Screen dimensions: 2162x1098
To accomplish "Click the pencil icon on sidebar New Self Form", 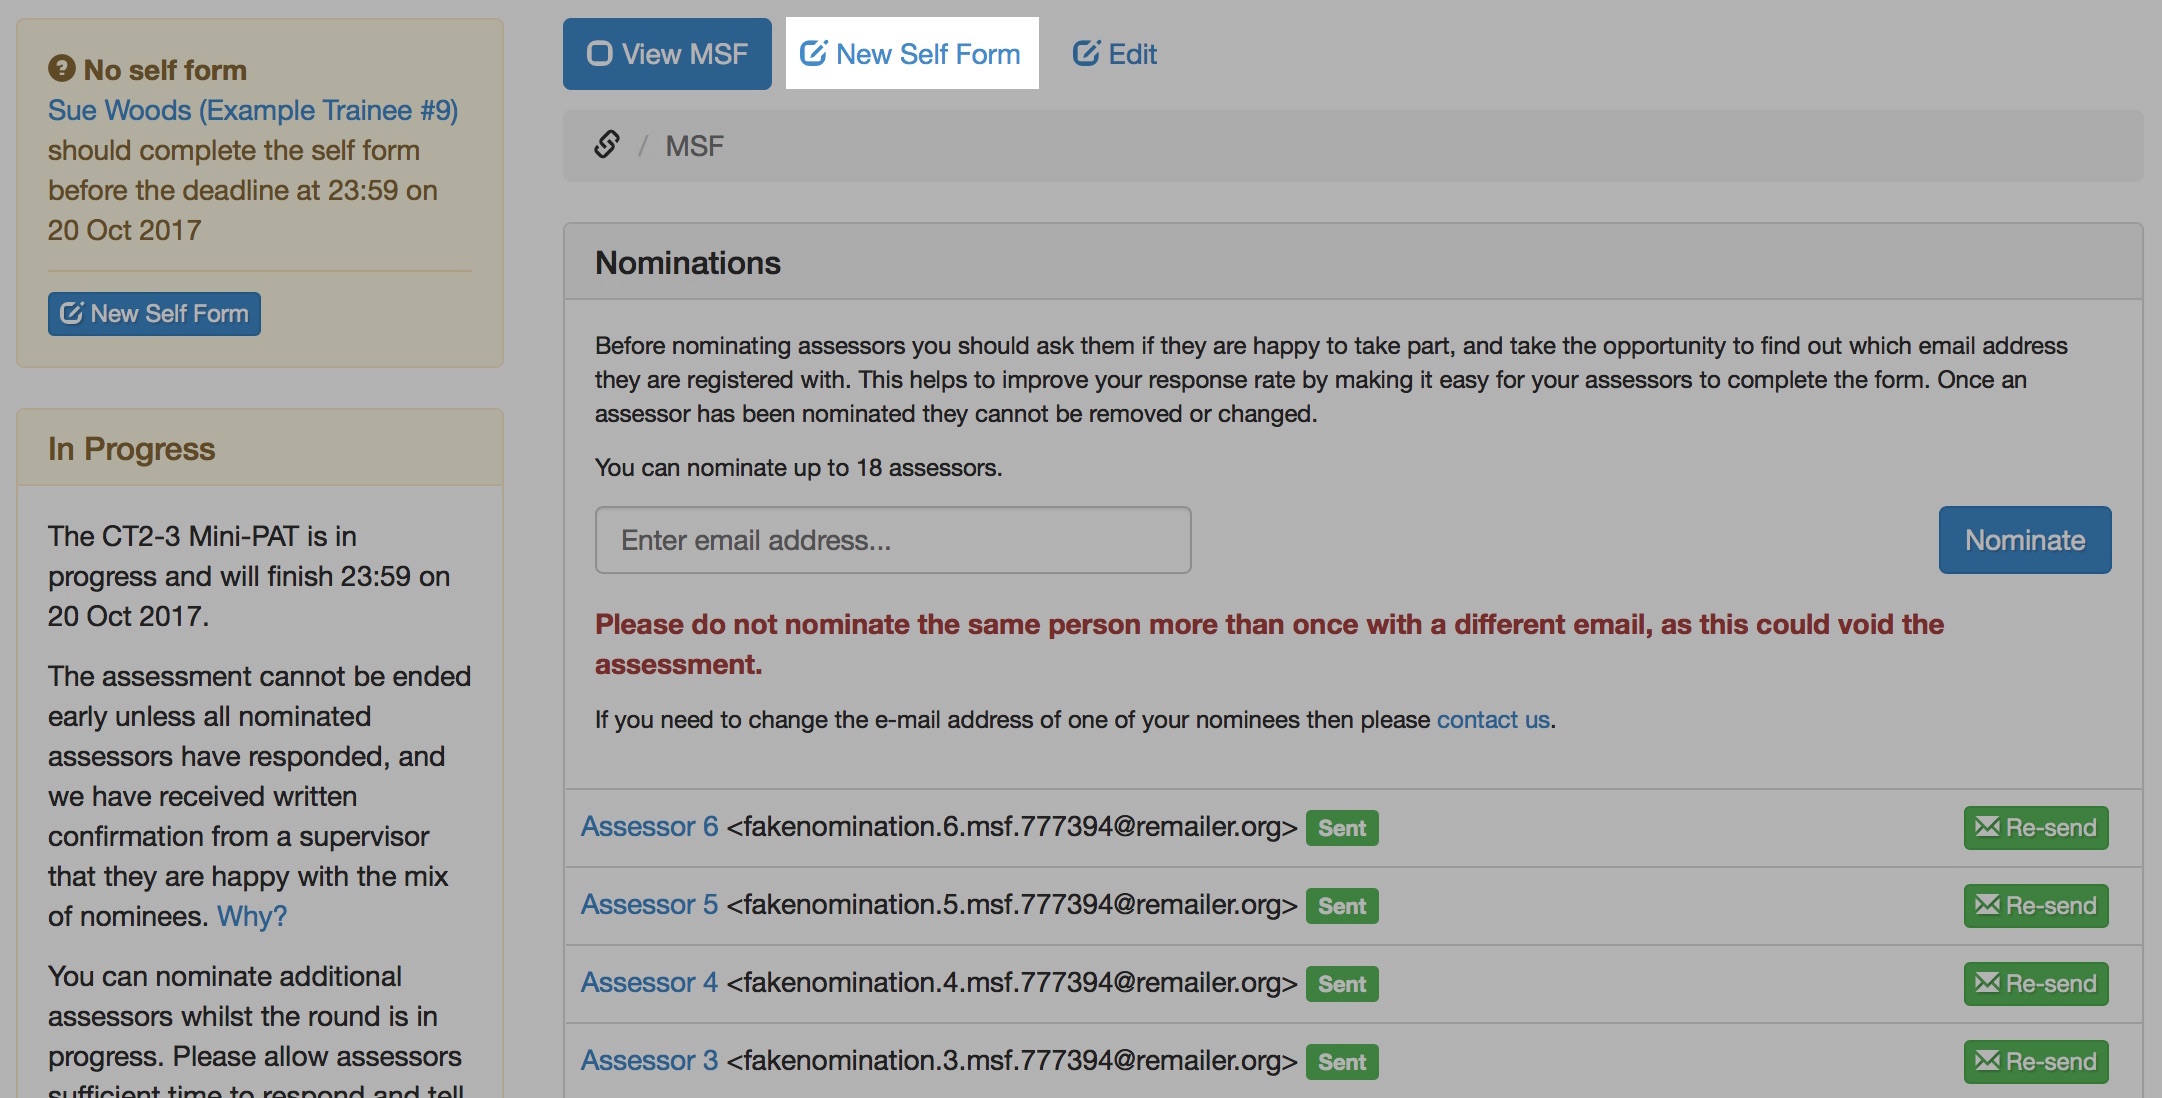I will point(72,313).
